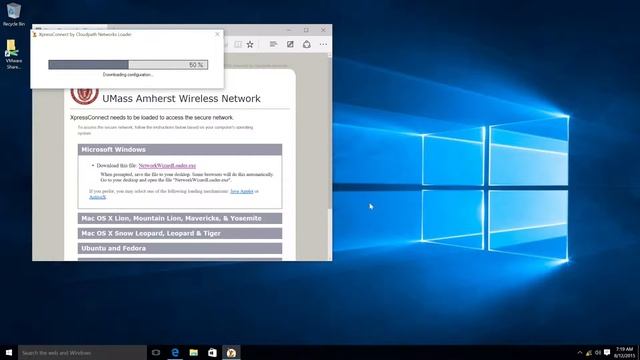Click the NetworkWizardLoader.exe download link
The height and width of the screenshot is (360, 640).
[167, 166]
